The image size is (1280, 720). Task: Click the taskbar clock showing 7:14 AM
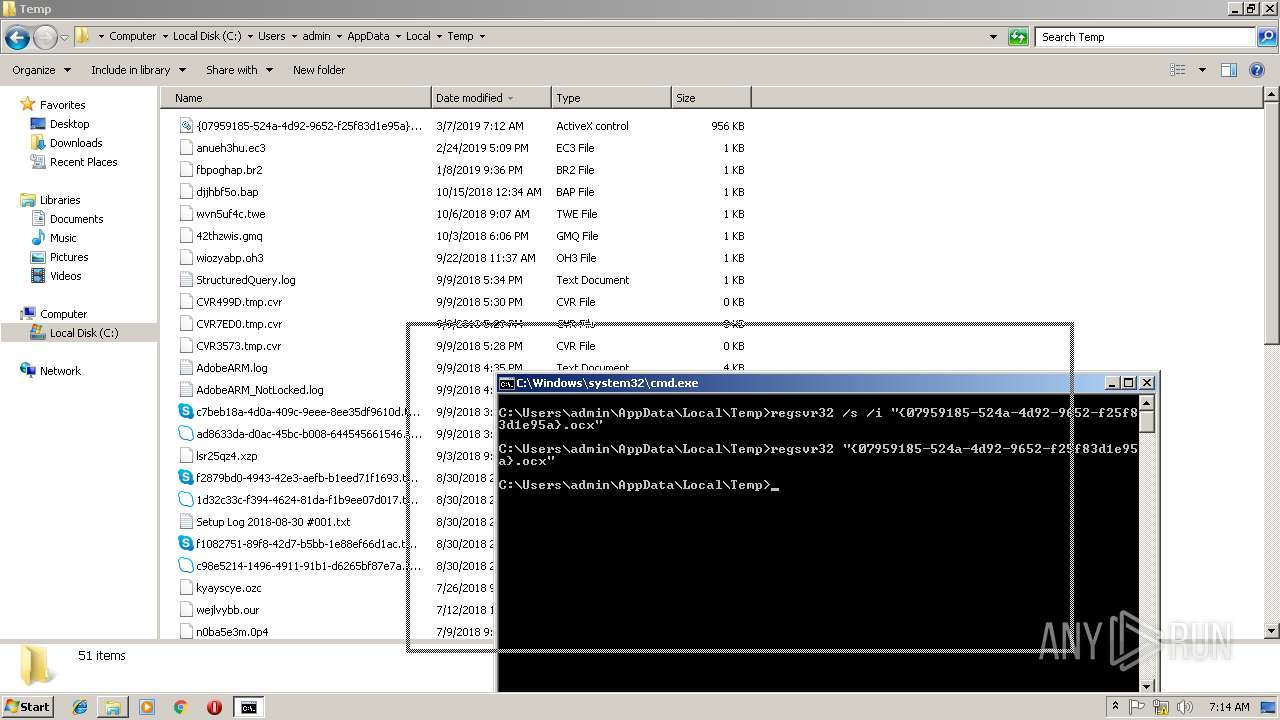[1229, 707]
